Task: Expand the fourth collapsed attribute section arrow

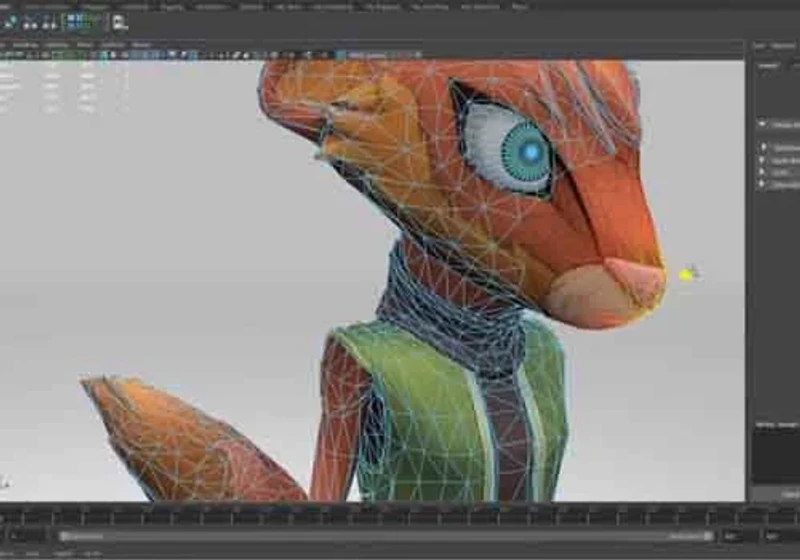Action: [x=763, y=184]
